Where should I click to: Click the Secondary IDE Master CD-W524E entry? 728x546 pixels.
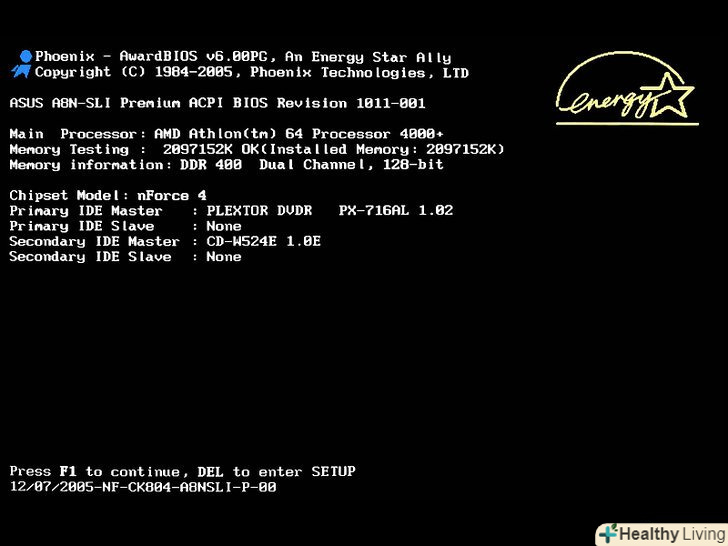click(165, 241)
